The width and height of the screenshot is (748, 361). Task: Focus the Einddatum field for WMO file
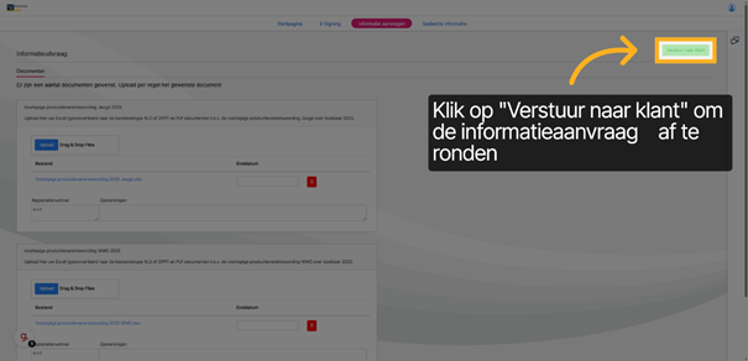tap(267, 325)
